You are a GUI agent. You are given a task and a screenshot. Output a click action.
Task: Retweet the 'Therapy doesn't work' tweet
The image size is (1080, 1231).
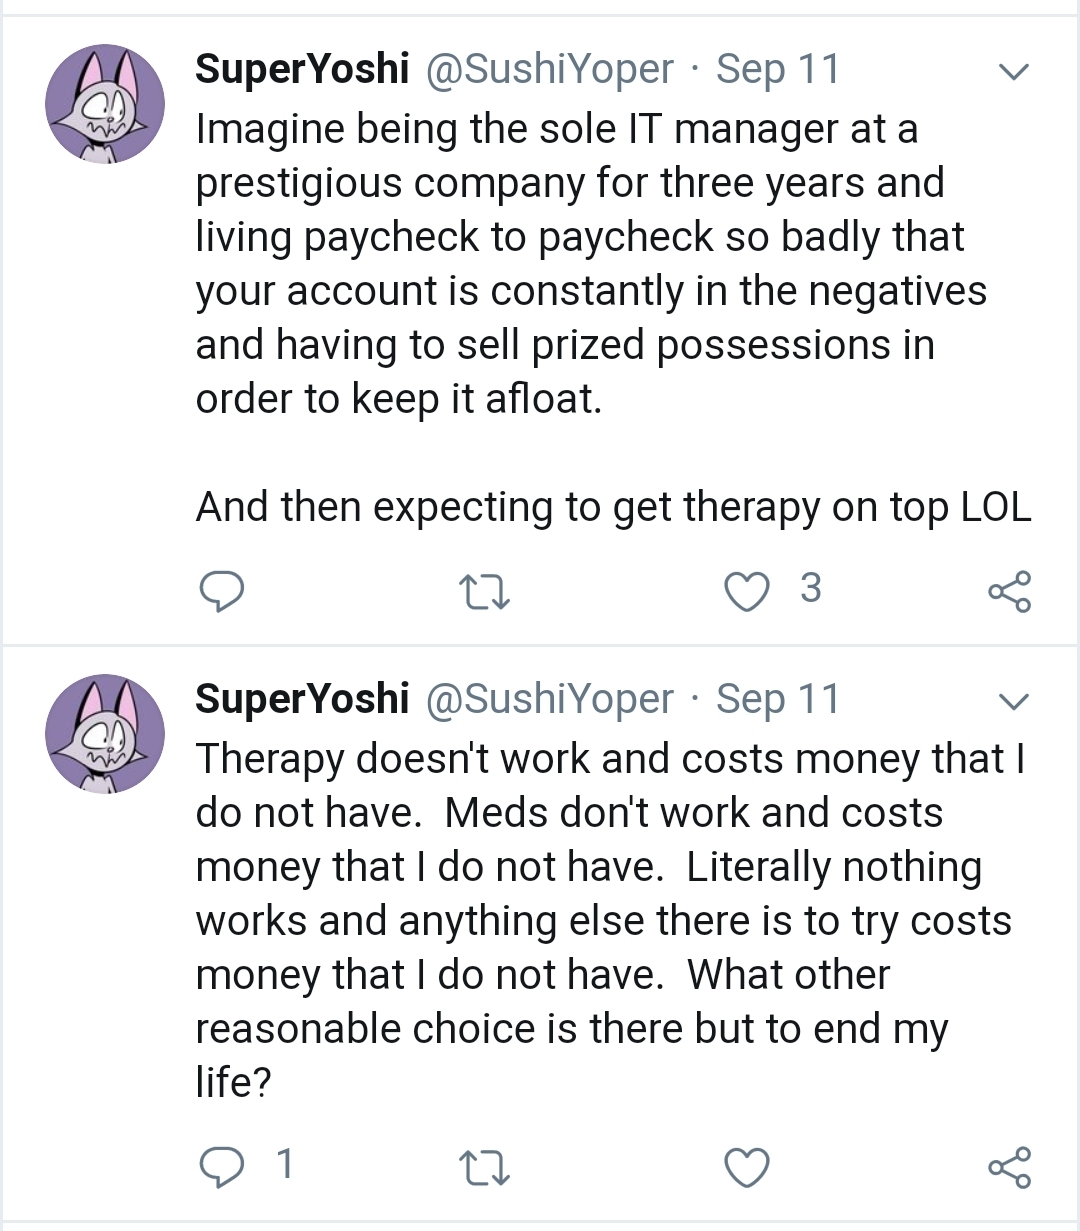click(x=484, y=1168)
